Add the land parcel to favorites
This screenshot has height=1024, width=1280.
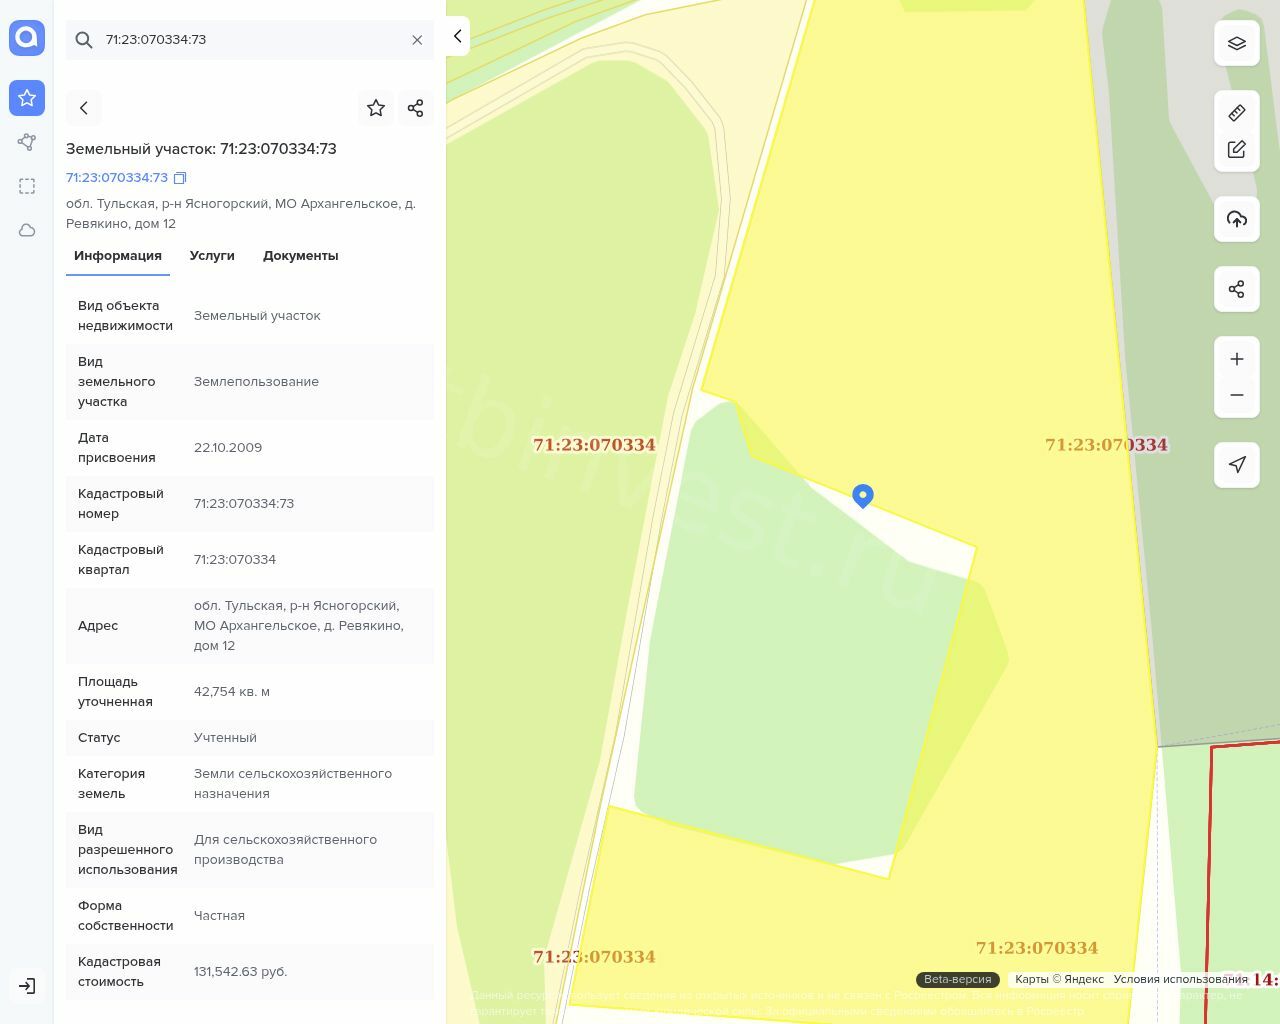coord(376,108)
